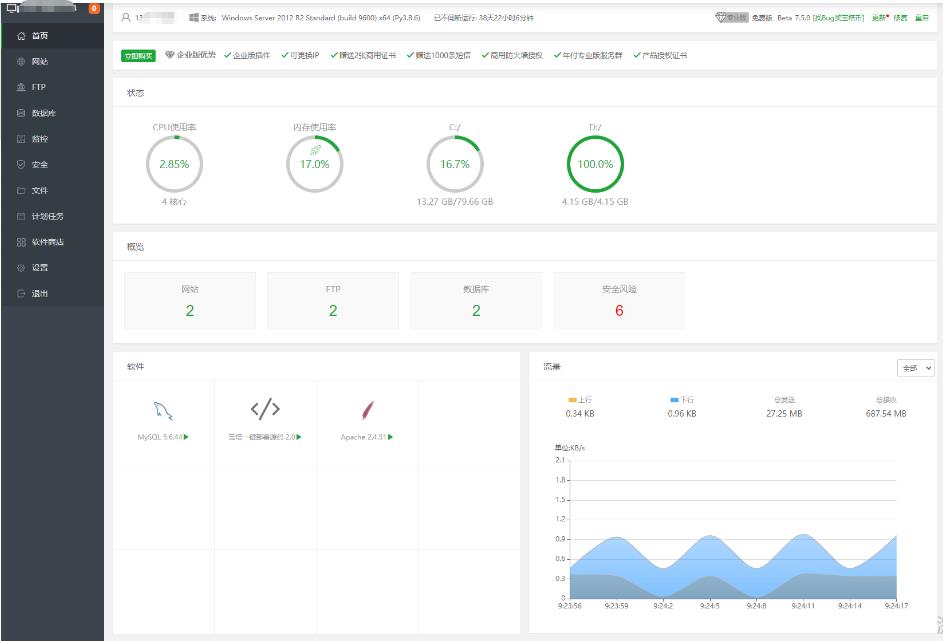The width and height of the screenshot is (943, 641).
Task: Click the Apache feather icon
Action: (366, 409)
